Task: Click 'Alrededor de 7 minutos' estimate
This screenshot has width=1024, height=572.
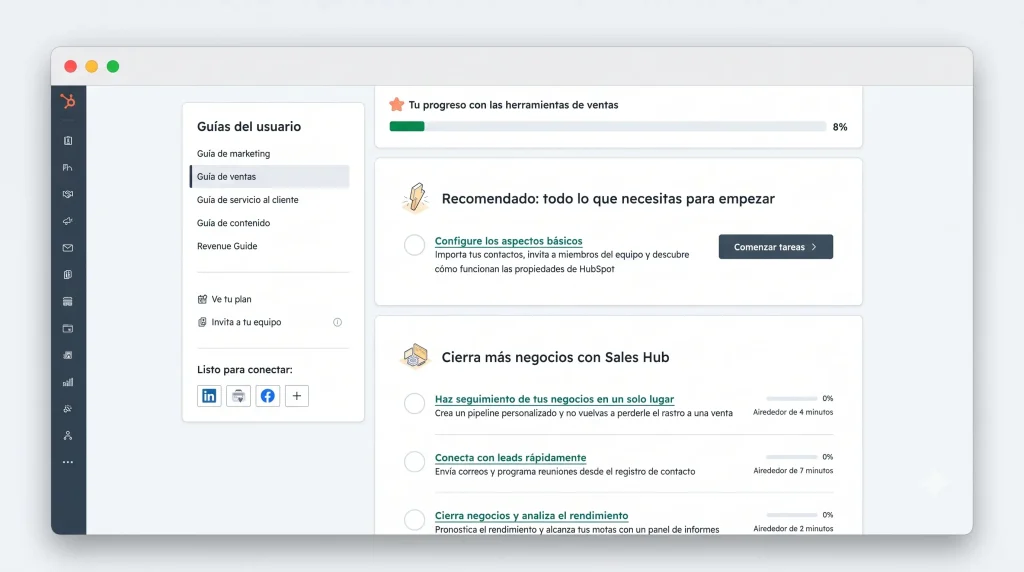Action: pos(793,471)
